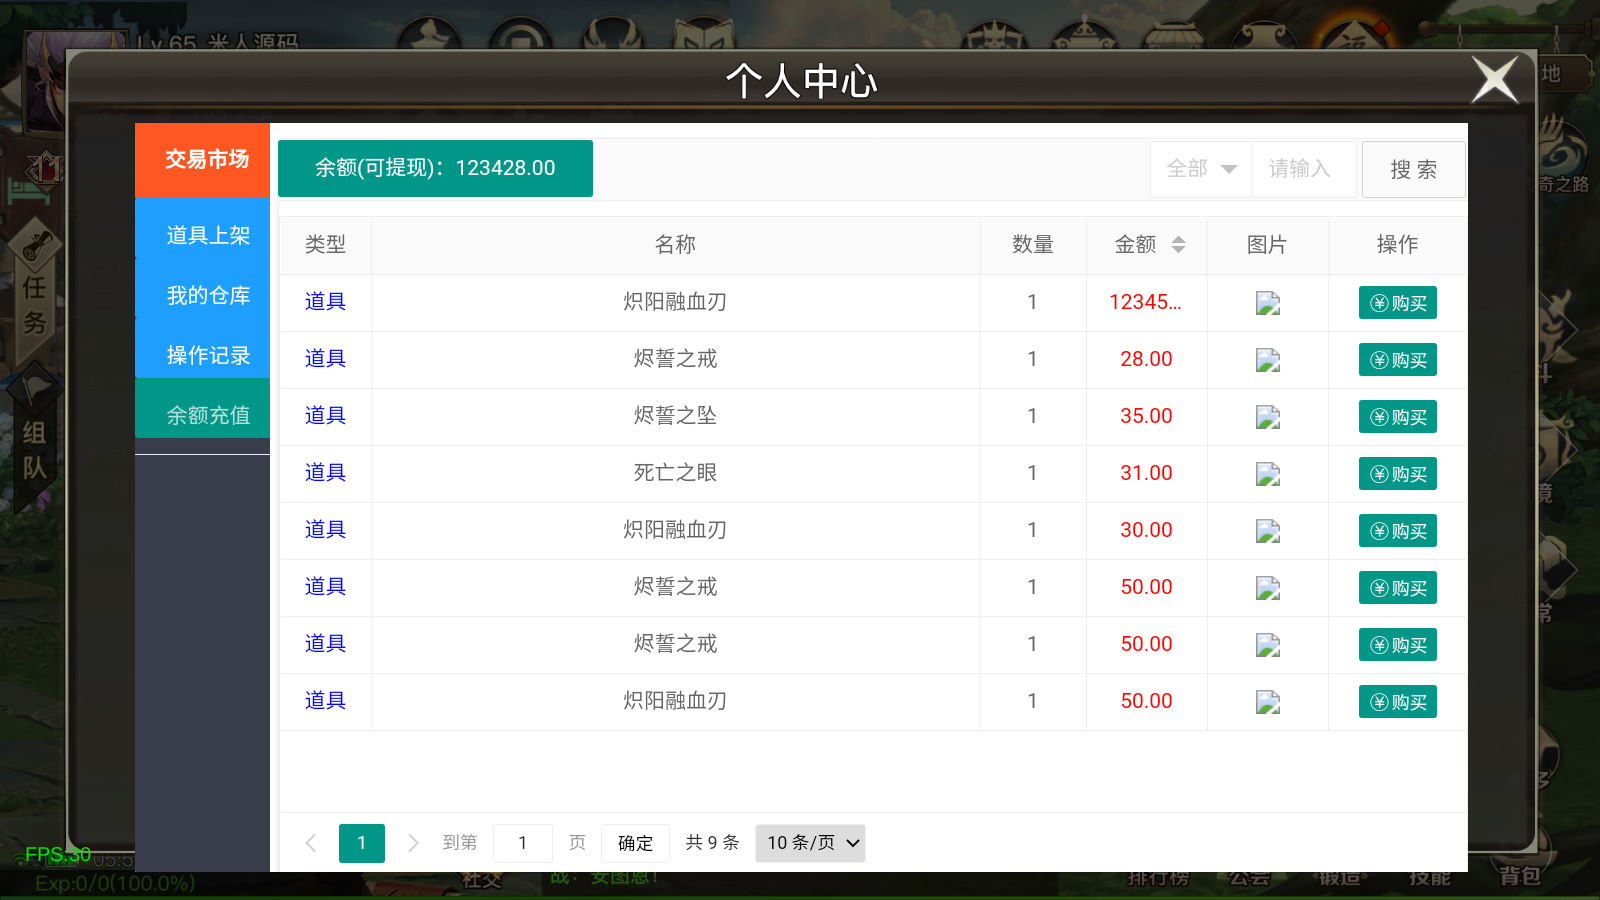Click the 确定 pagination button

[x=635, y=843]
